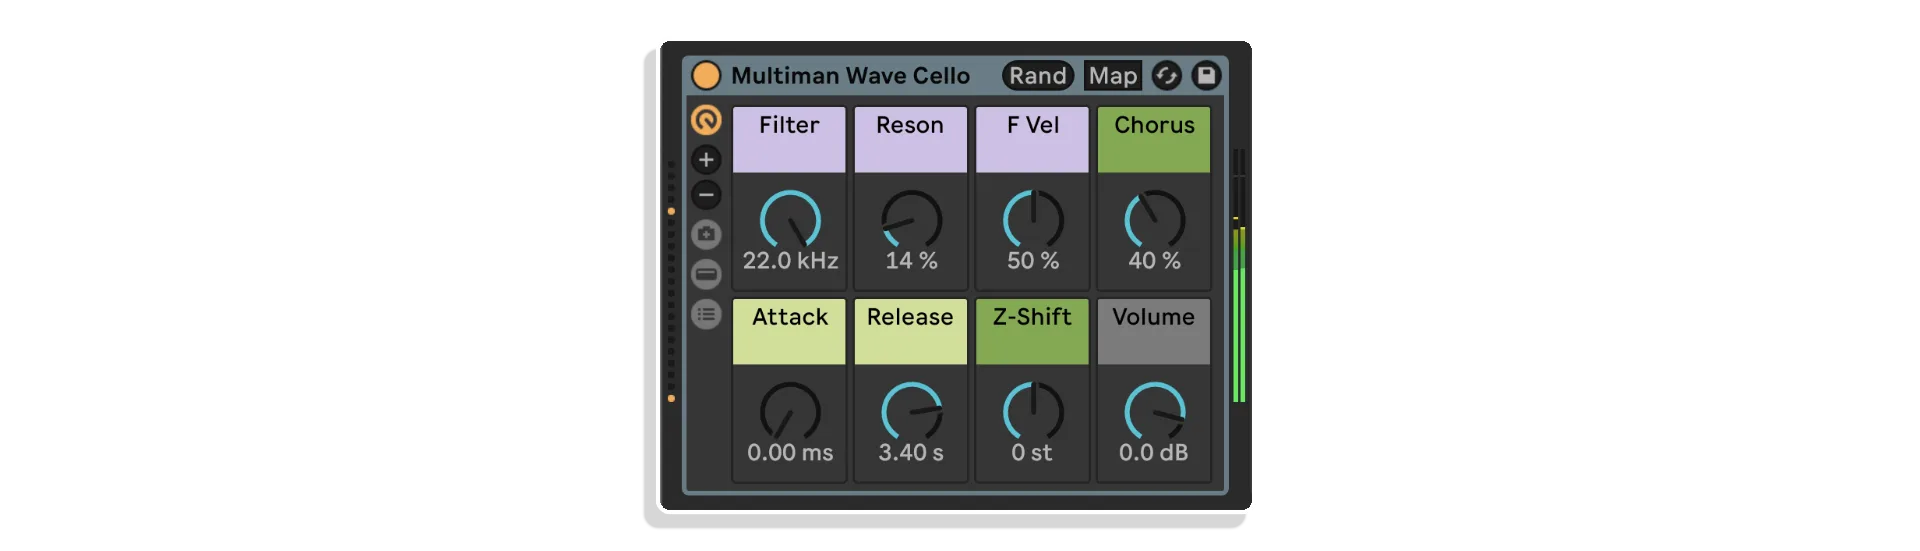Toggle the macro controls show/hide icon

(x=706, y=120)
